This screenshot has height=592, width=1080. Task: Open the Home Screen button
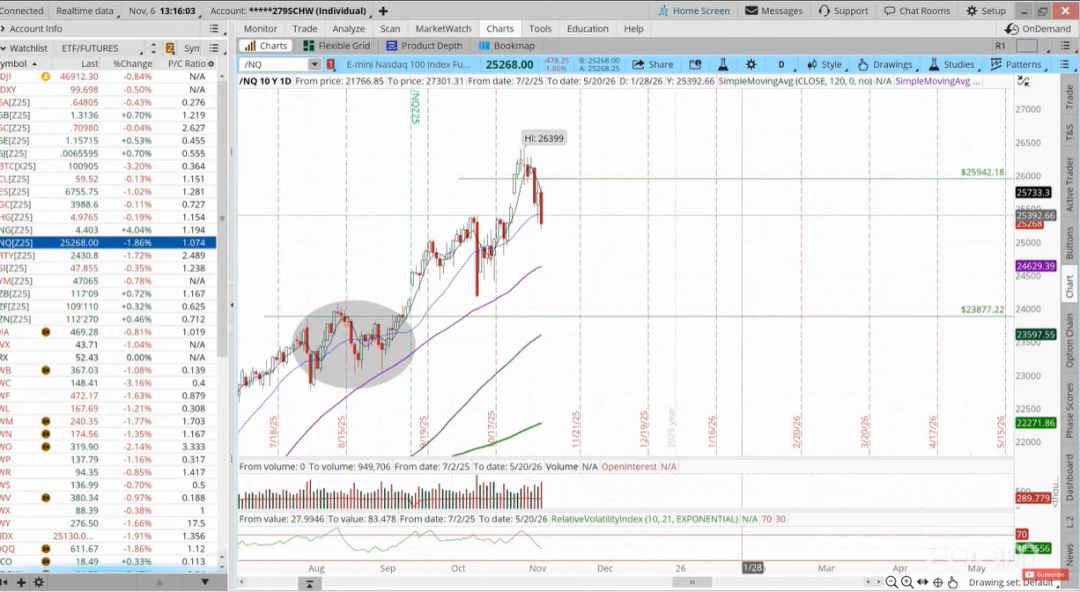click(694, 11)
